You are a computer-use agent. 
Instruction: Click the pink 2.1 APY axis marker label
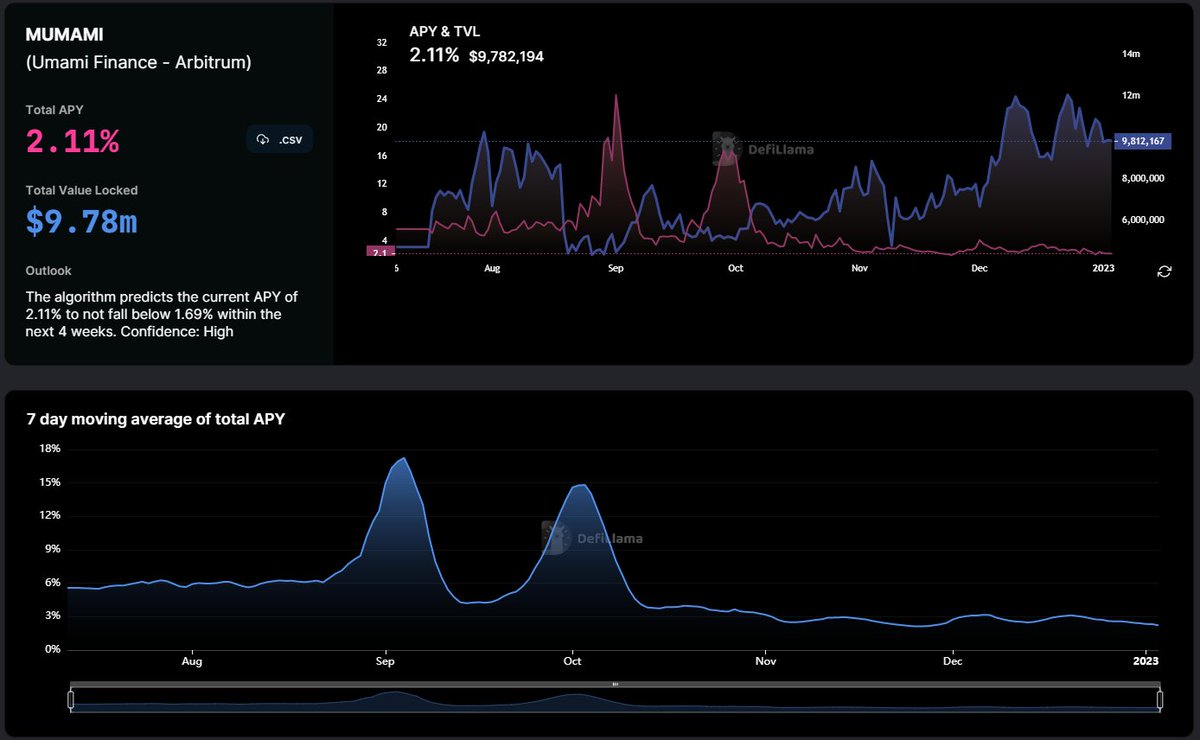click(x=380, y=252)
